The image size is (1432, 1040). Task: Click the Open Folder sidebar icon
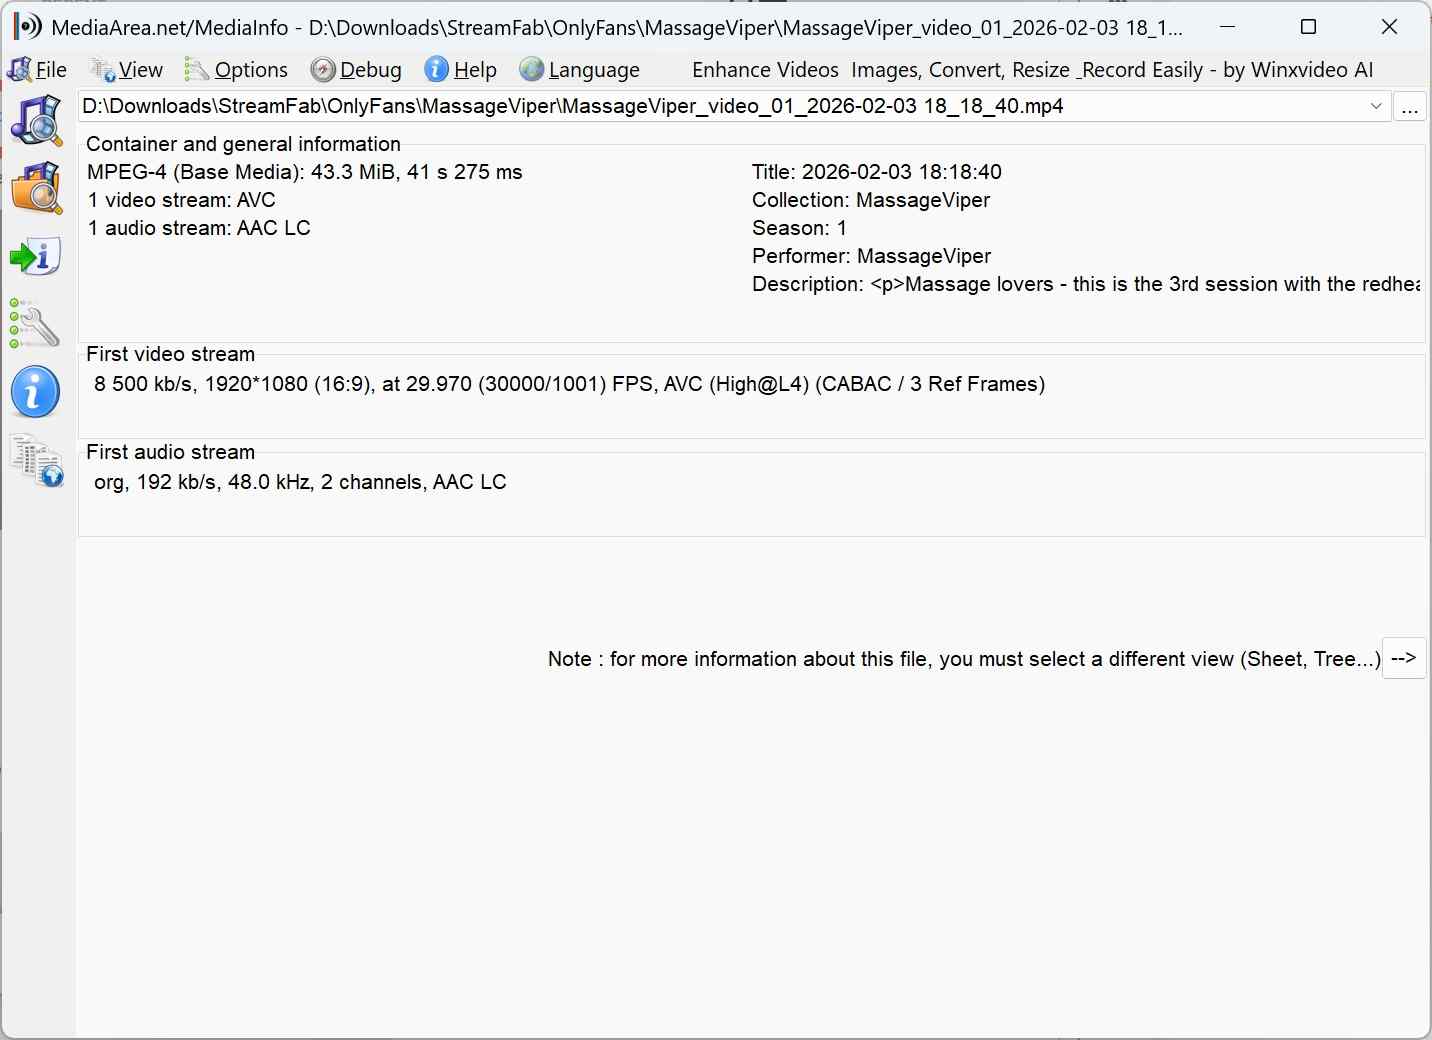[x=36, y=188]
